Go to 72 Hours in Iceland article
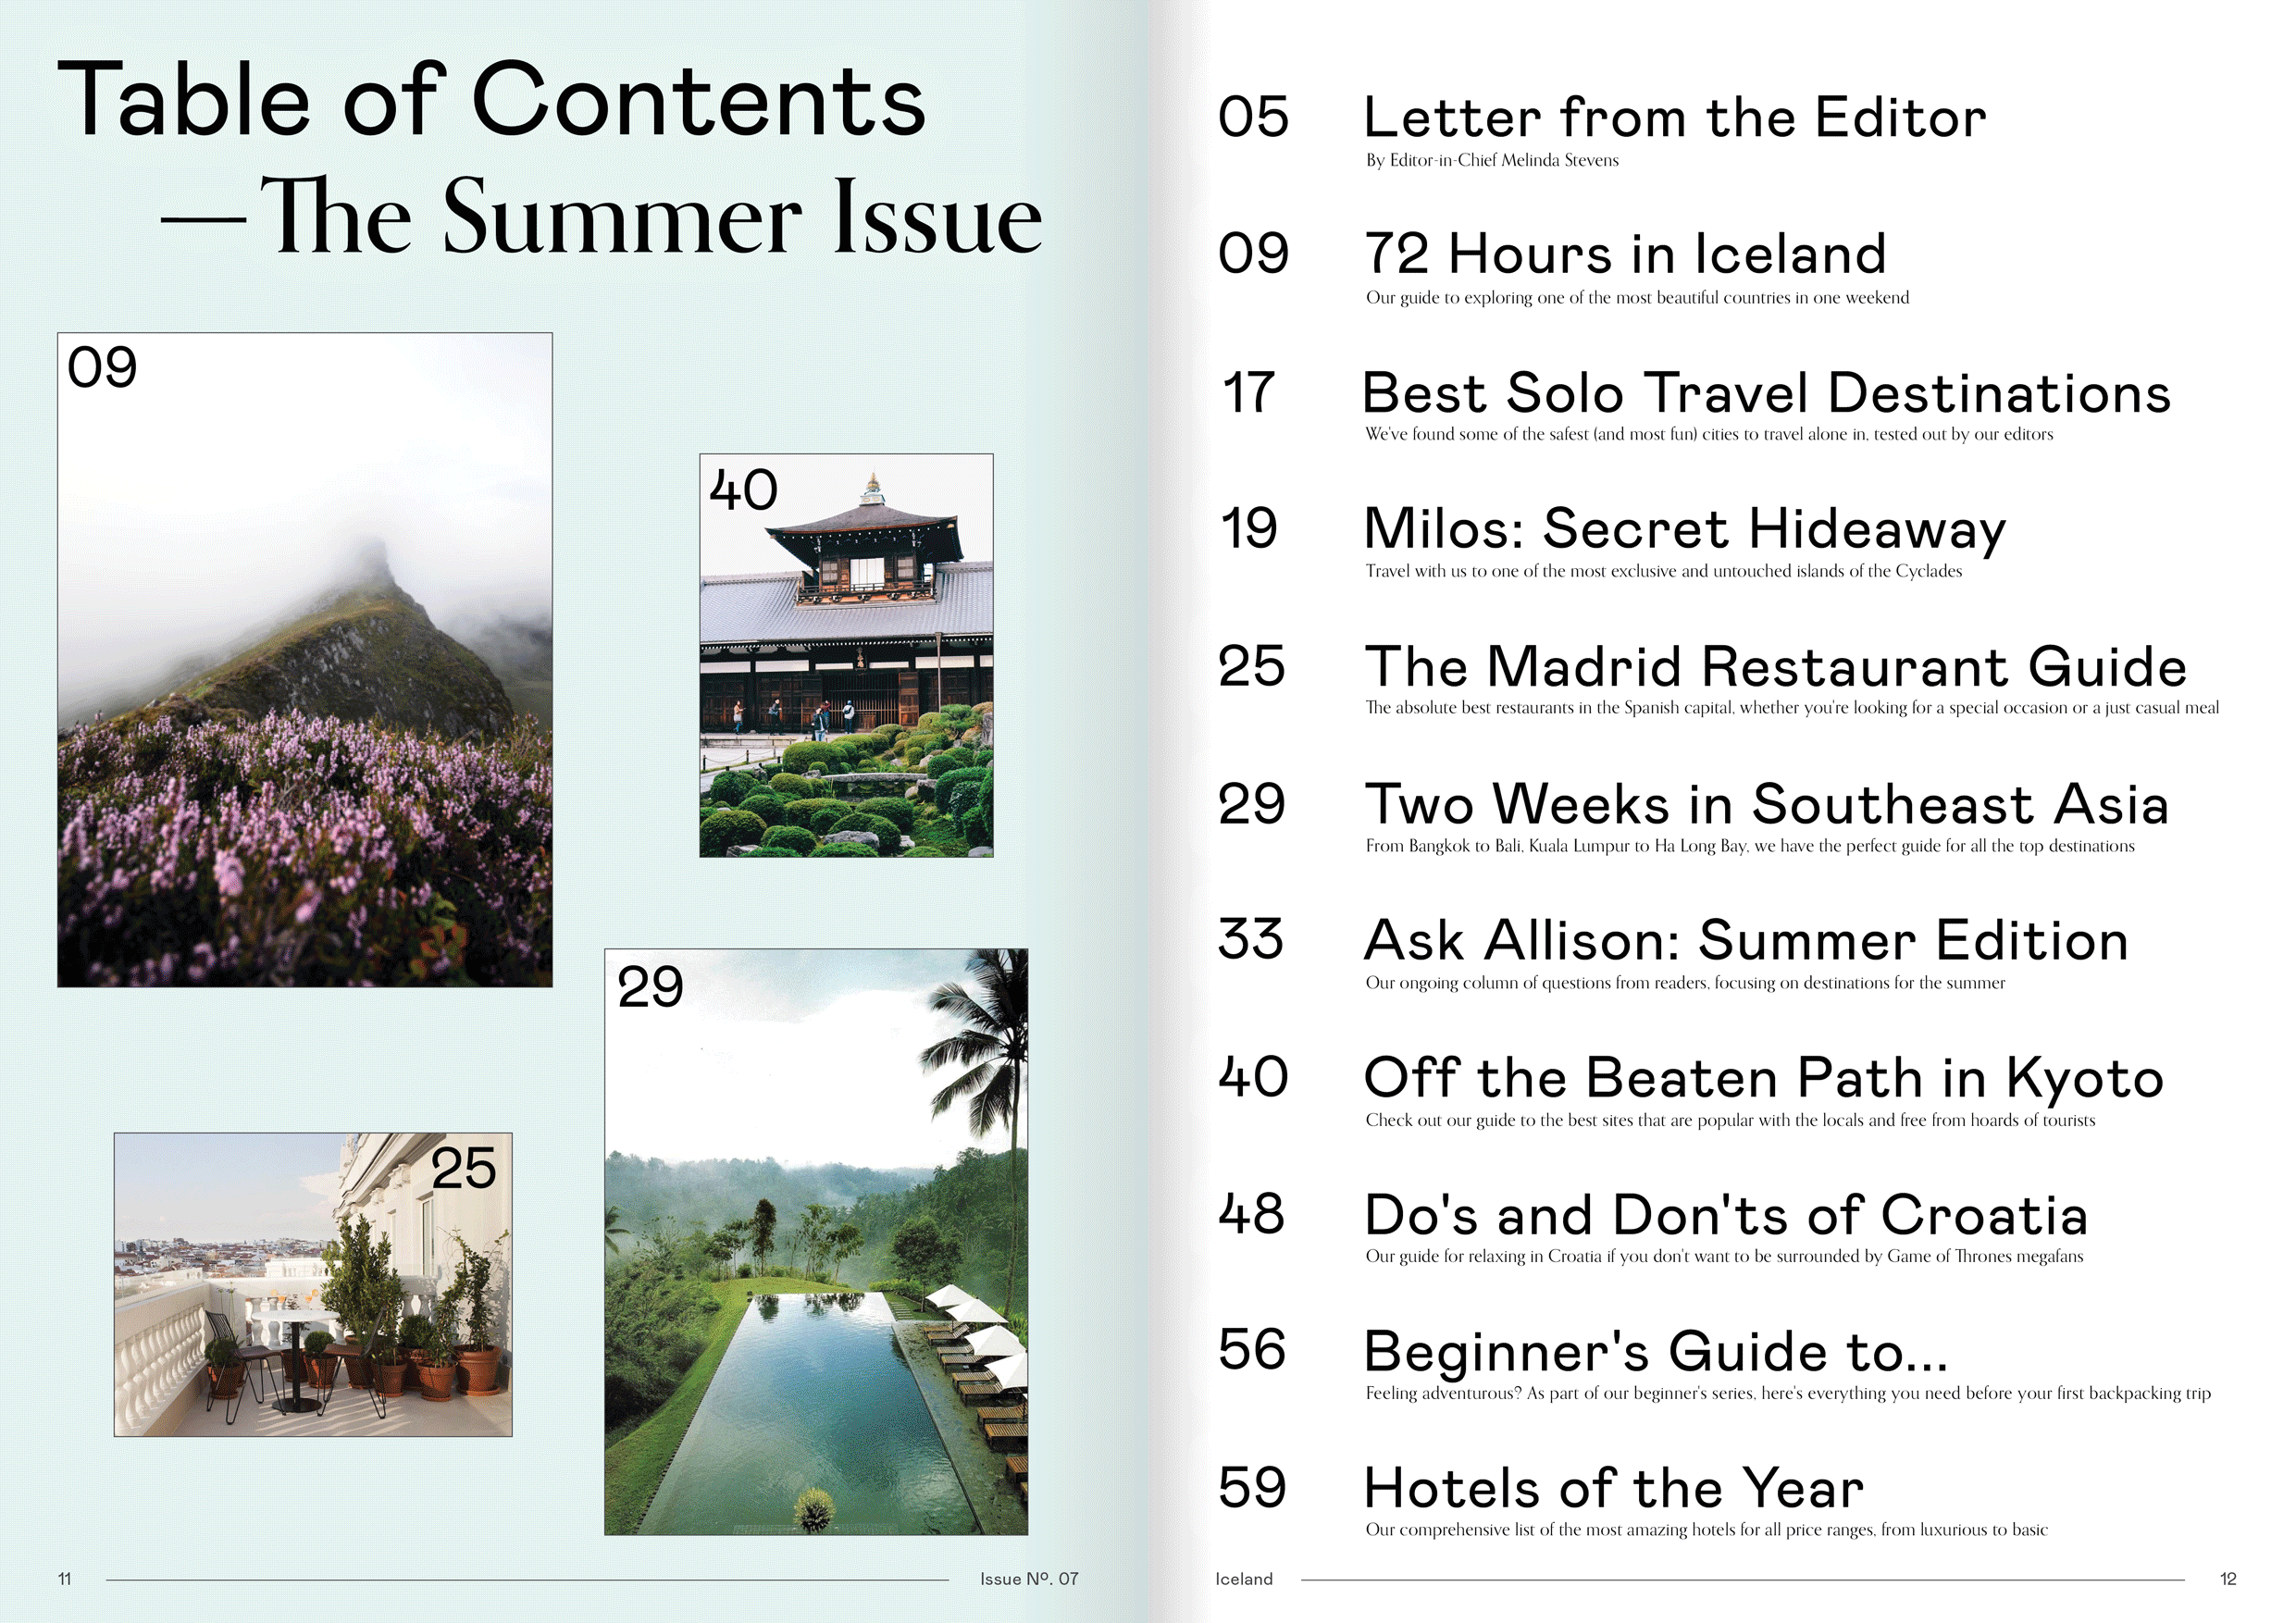Viewport: 2296px width, 1623px height. pyautogui.click(x=1625, y=254)
